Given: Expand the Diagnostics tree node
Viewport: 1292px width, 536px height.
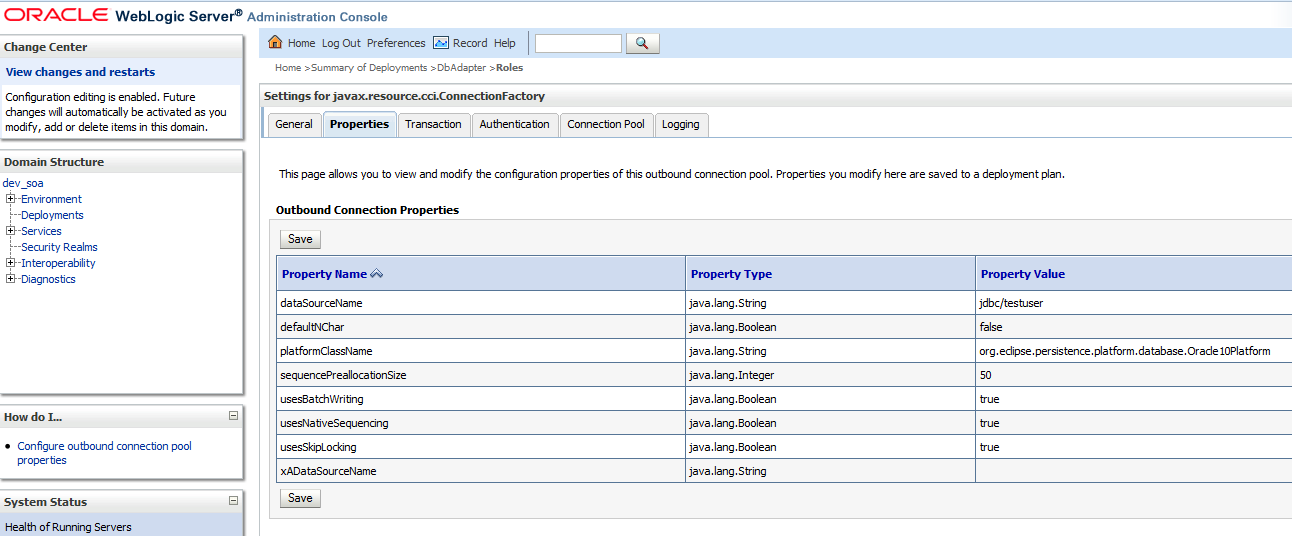Looking at the screenshot, I should [x=11, y=279].
